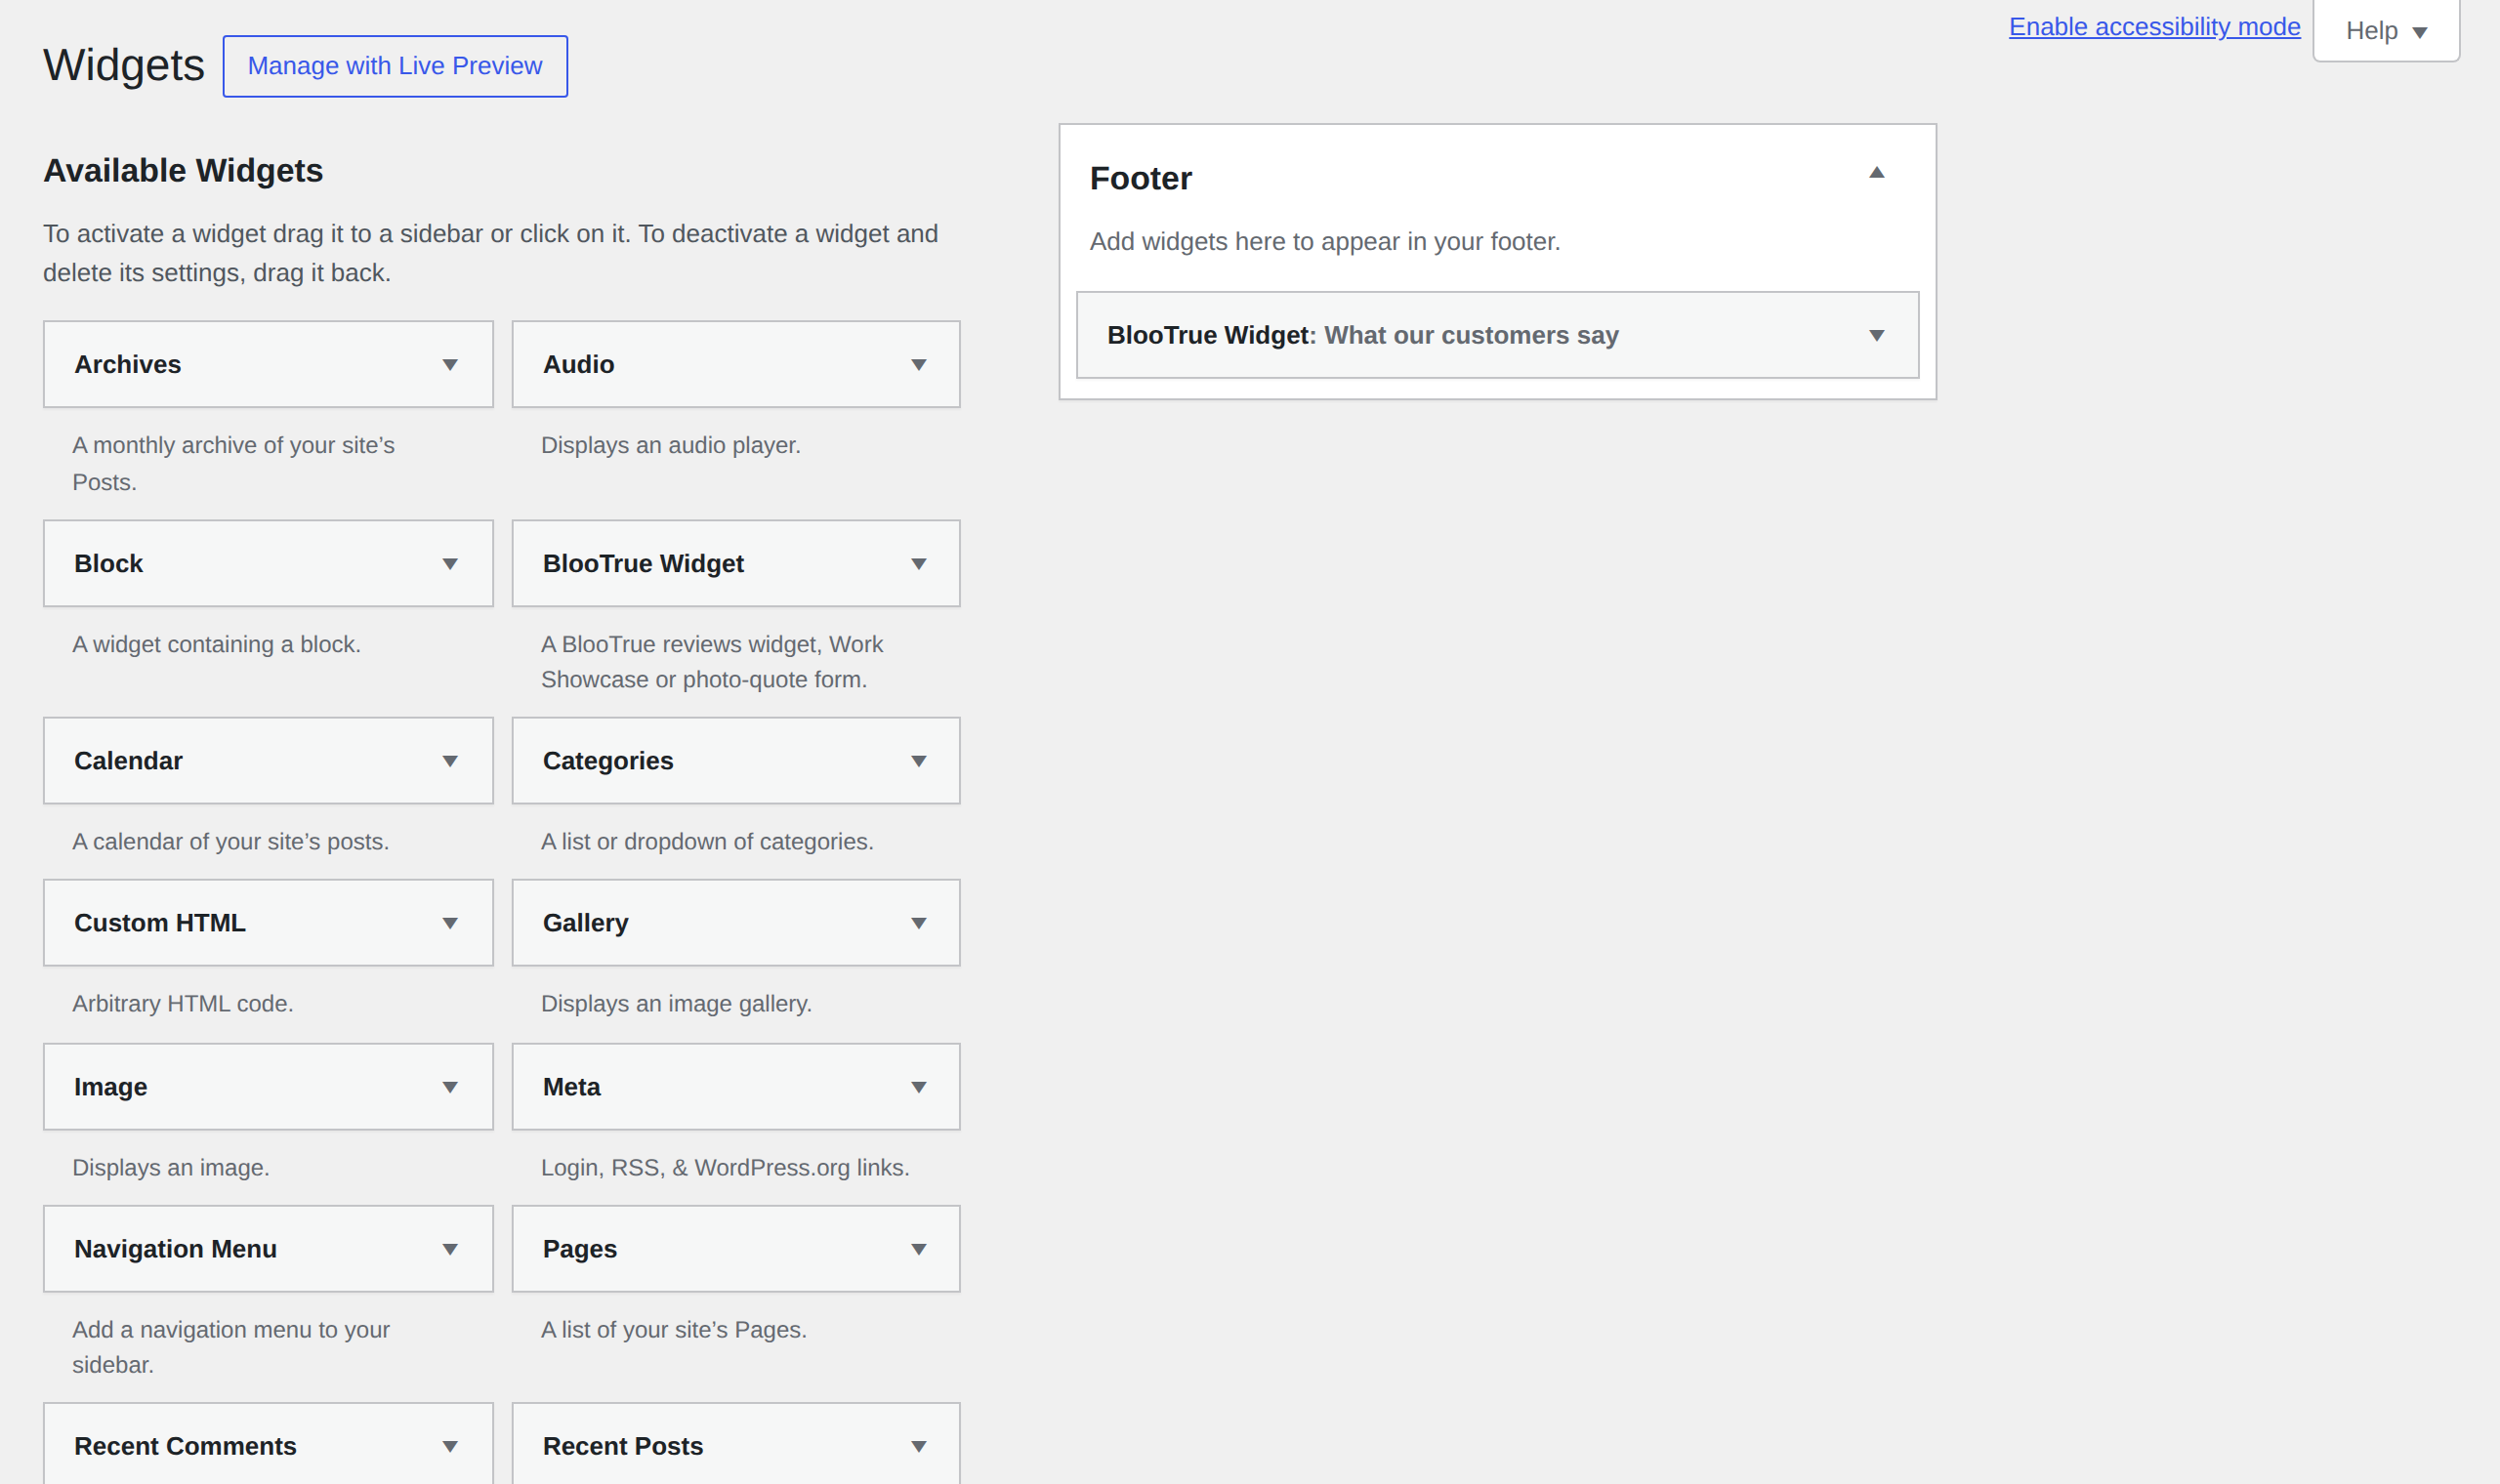Expand the Pages widget arrow
Screen dimensions: 2500x1484
pyautogui.click(x=919, y=1249)
